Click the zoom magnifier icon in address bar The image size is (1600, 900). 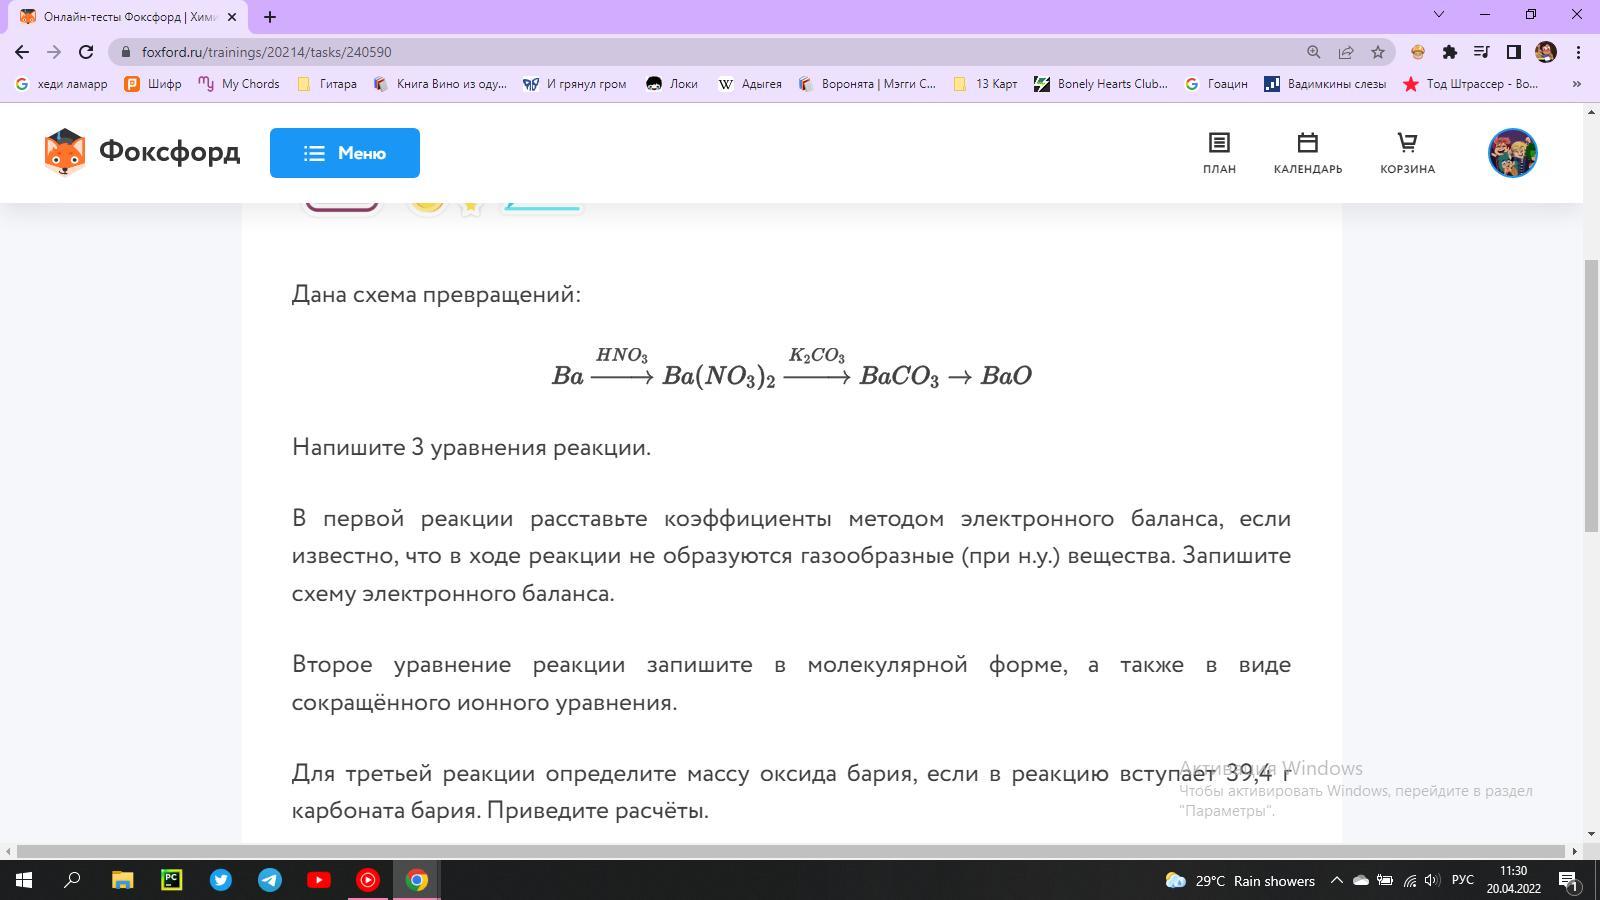pos(1313,52)
